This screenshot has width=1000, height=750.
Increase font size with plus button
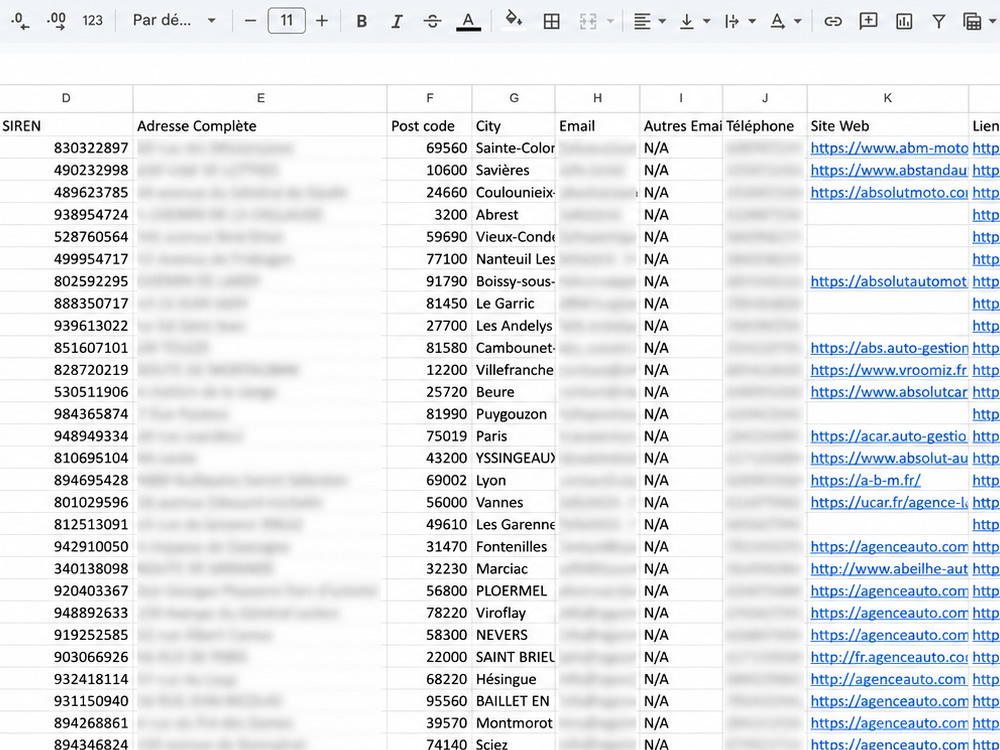point(322,21)
